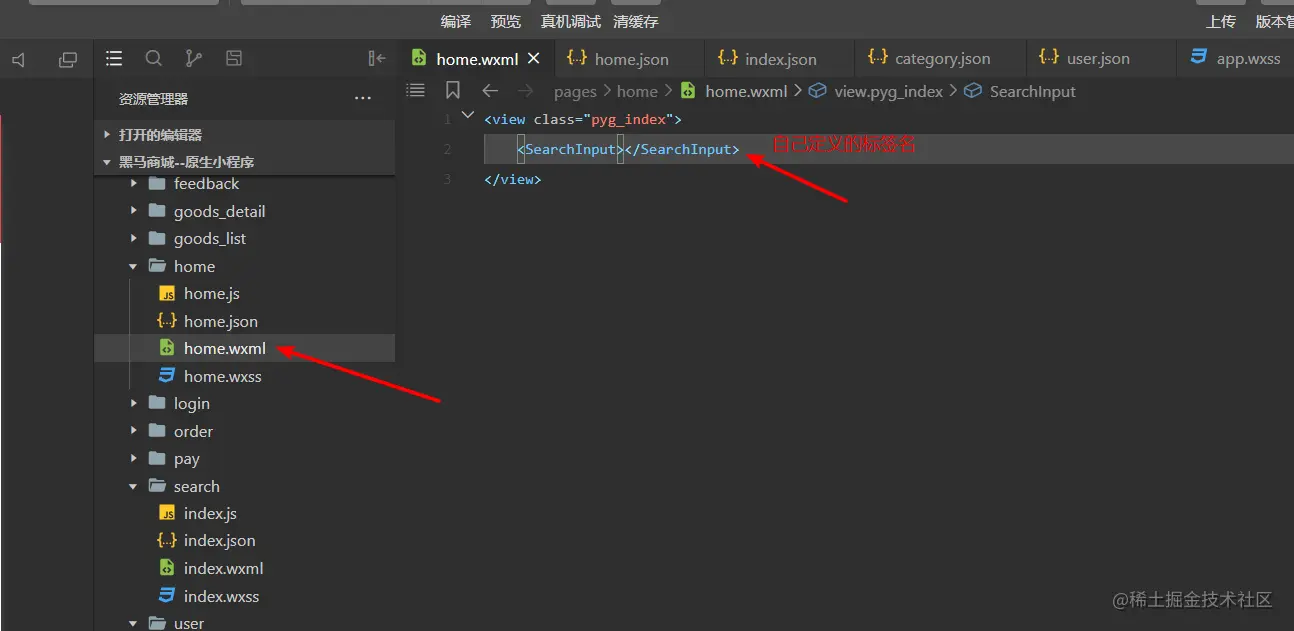The width and height of the screenshot is (1294, 631).
Task: Open the search panel icon
Action: pos(154,59)
